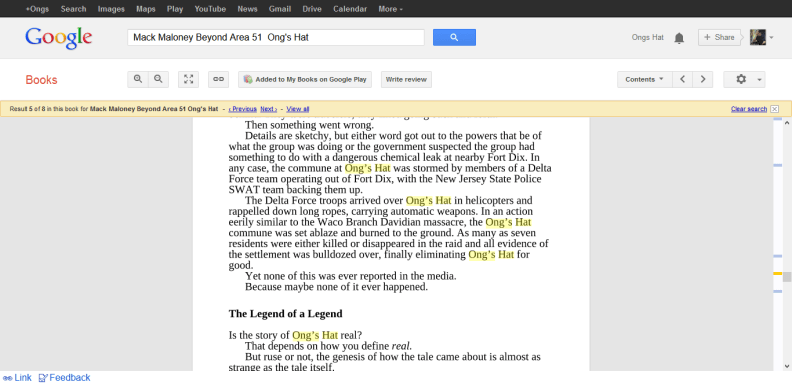
Task: Click the Ongs Hat account name
Action: coord(648,37)
